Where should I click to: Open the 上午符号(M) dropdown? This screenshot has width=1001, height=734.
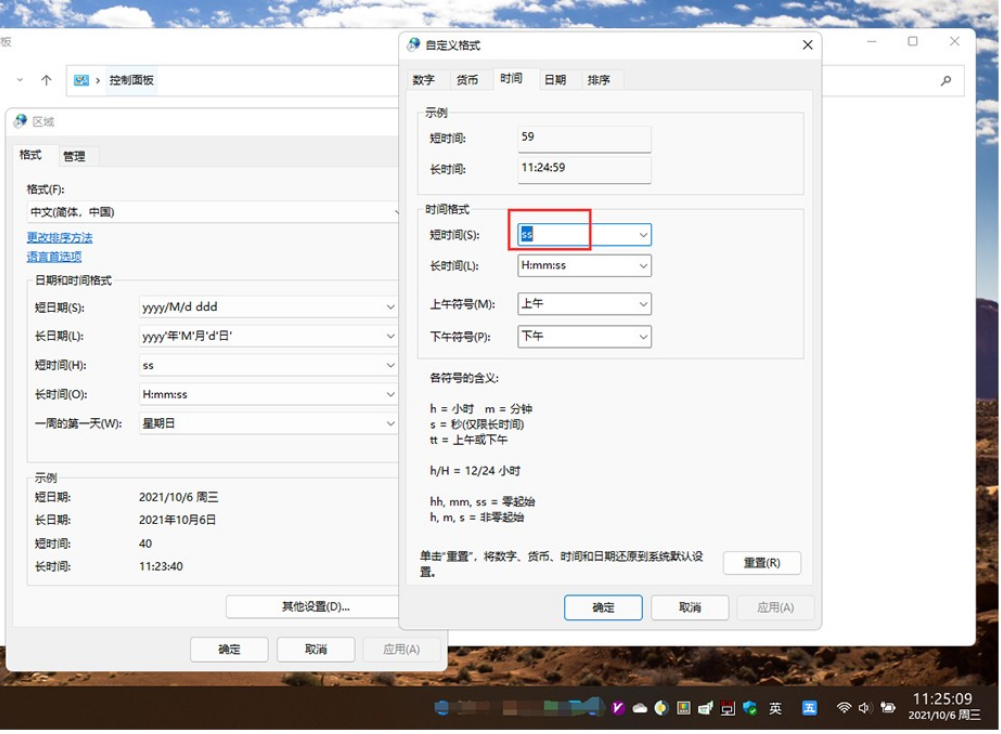(642, 304)
